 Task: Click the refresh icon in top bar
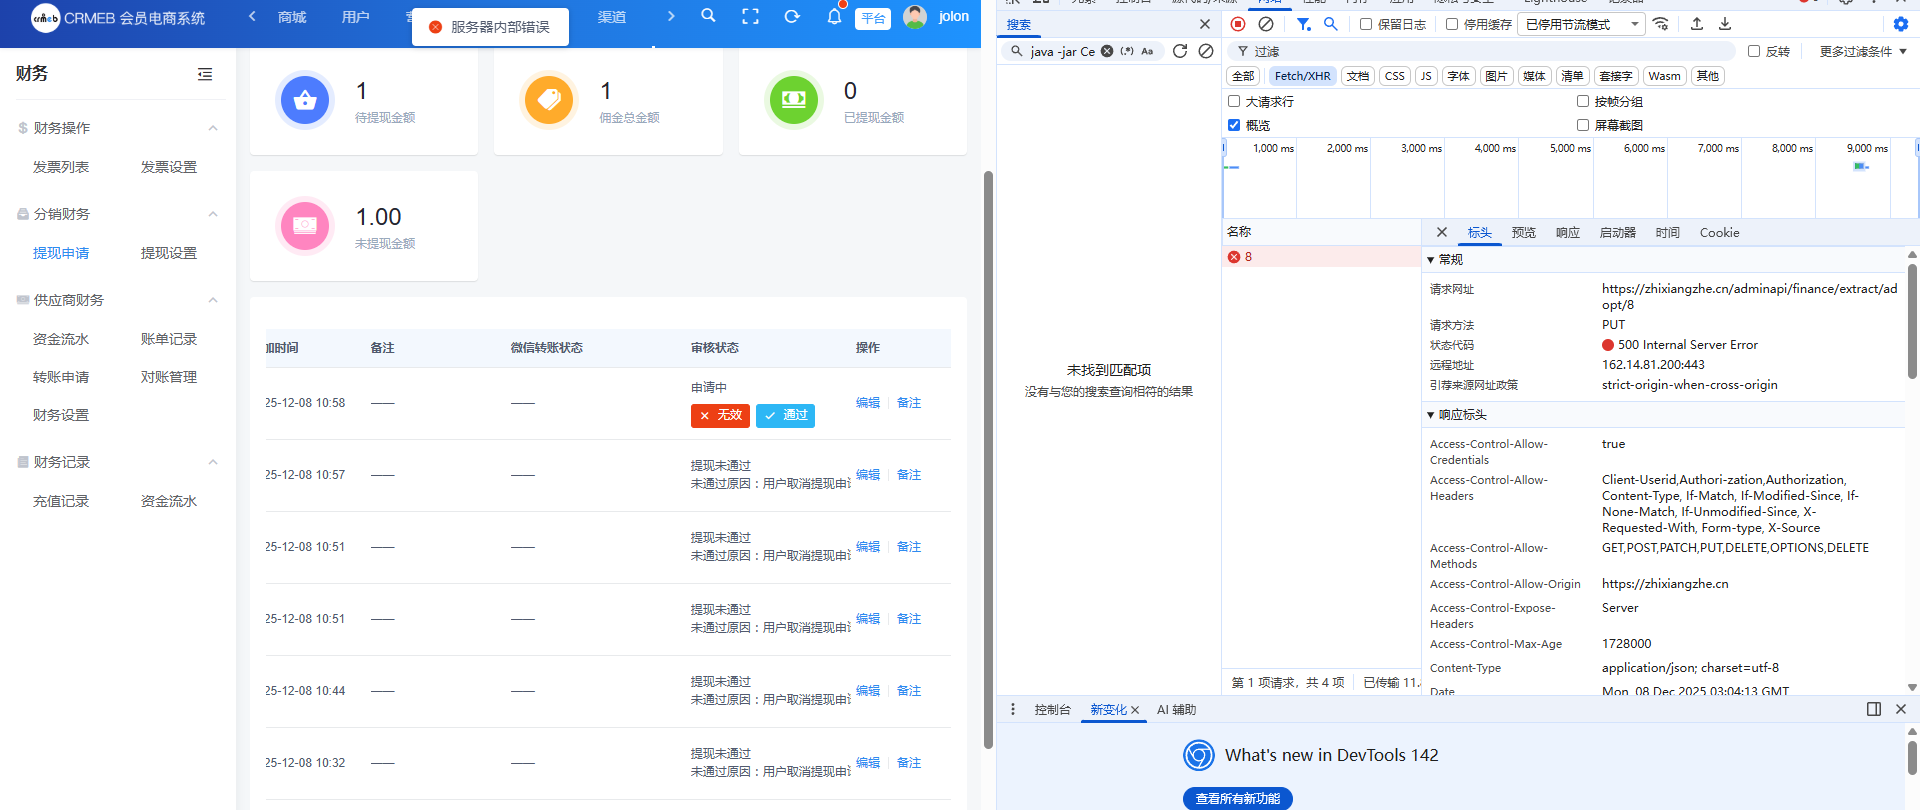click(792, 17)
